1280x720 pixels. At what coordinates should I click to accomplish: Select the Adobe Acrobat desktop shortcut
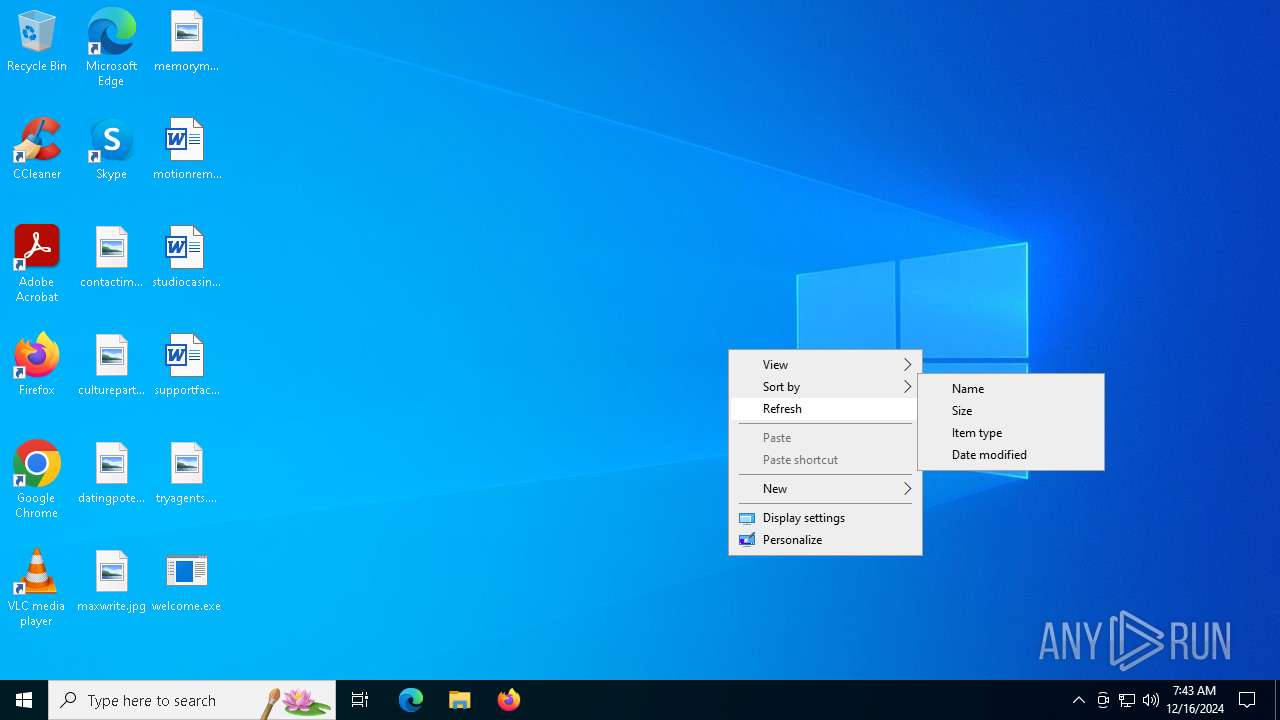pyautogui.click(x=37, y=264)
